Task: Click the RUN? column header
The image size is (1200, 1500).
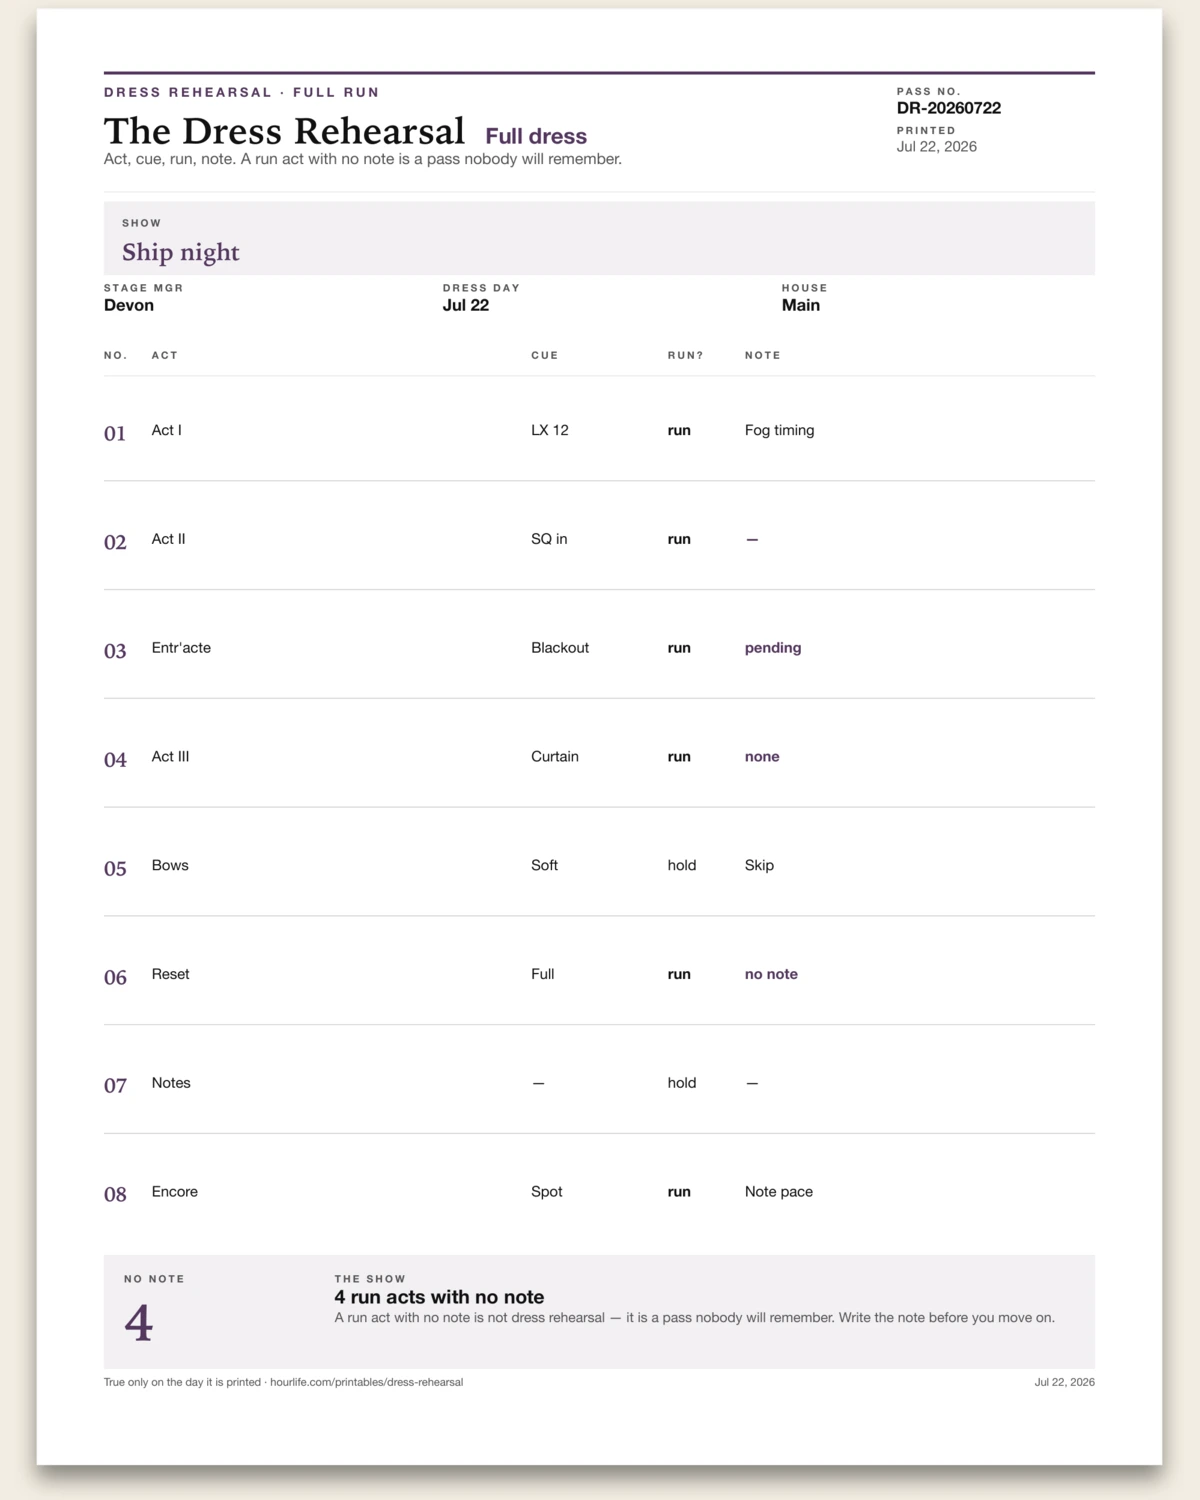Action: click(x=686, y=355)
